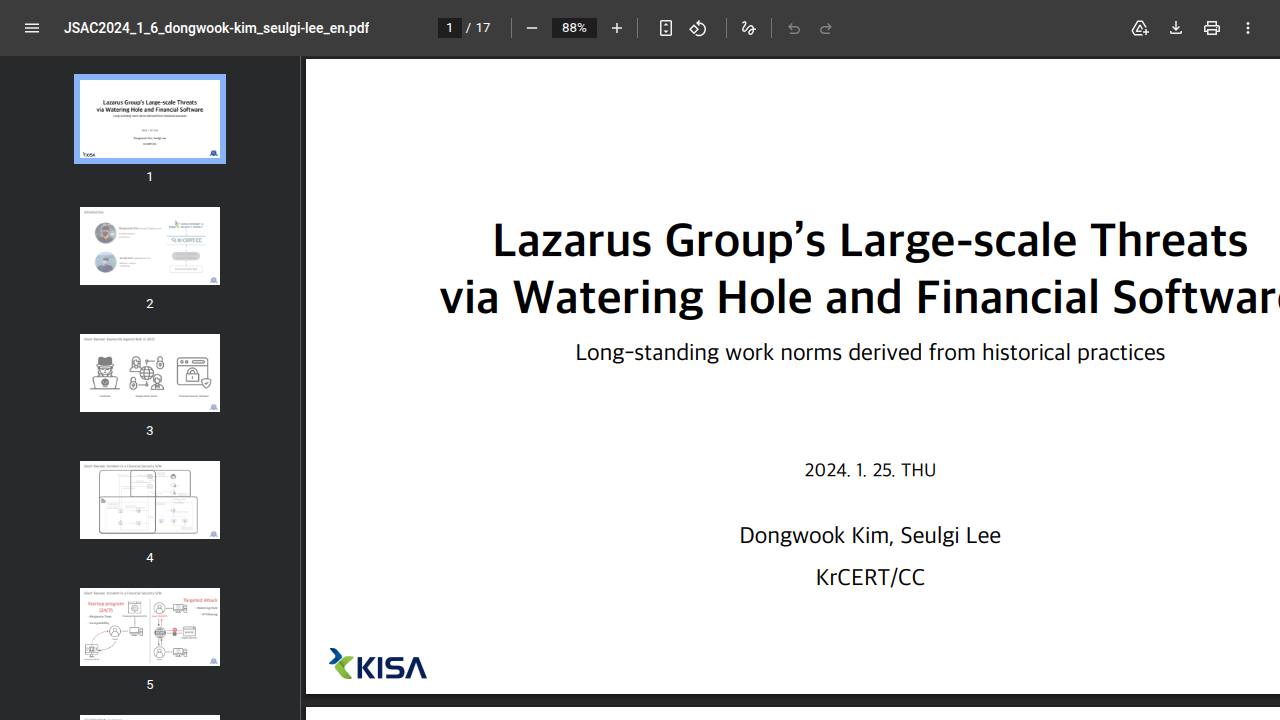Viewport: 1280px width, 720px height.
Task: Click the undo arrow icon
Action: pos(794,28)
